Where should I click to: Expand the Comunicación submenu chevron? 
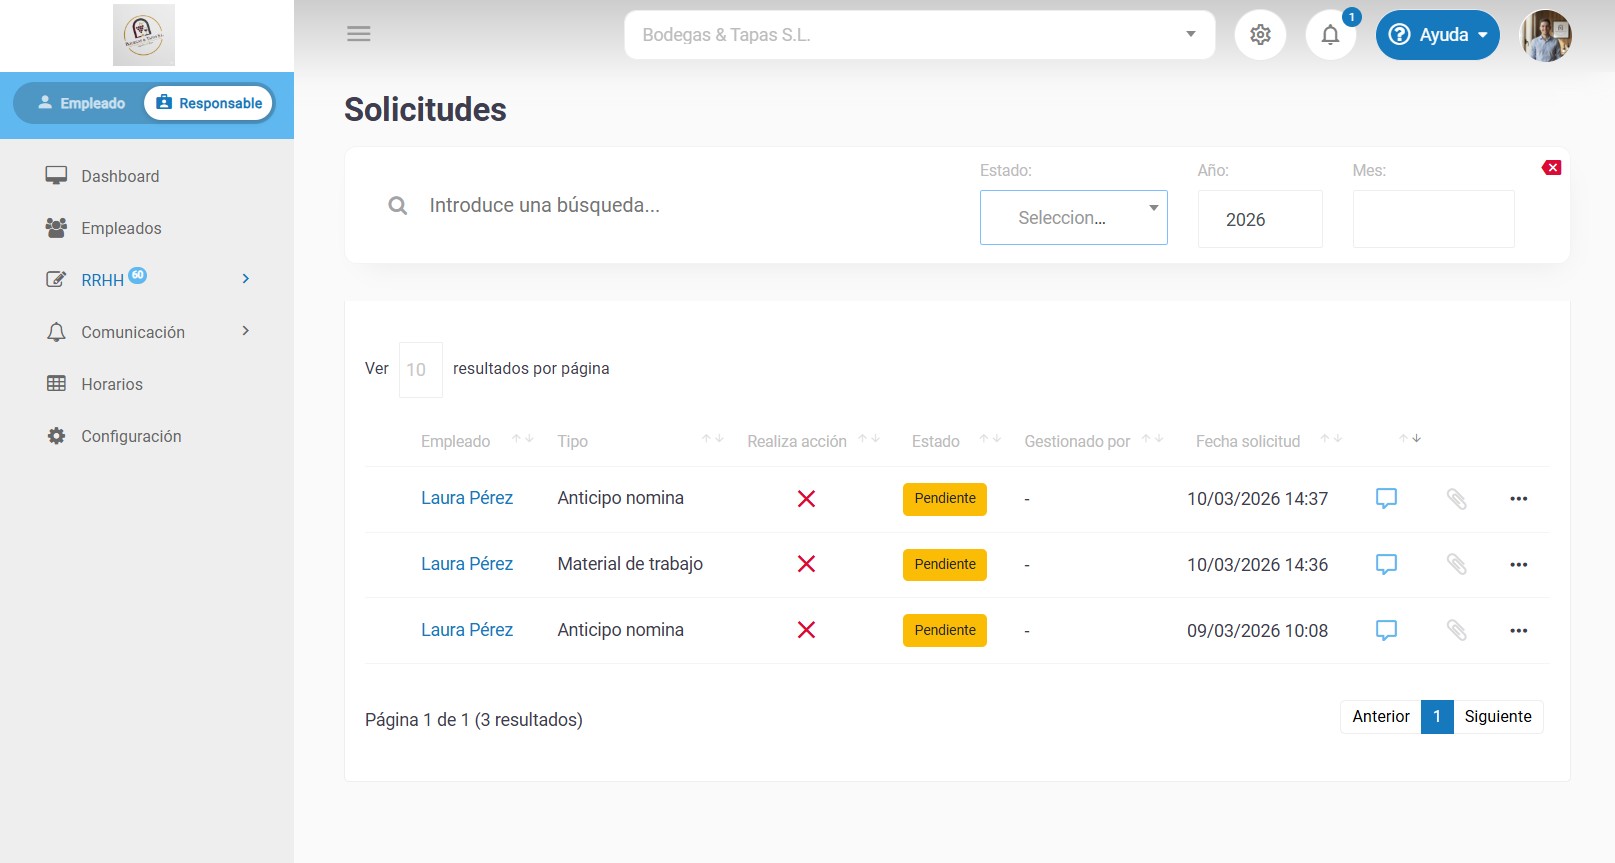[246, 331]
